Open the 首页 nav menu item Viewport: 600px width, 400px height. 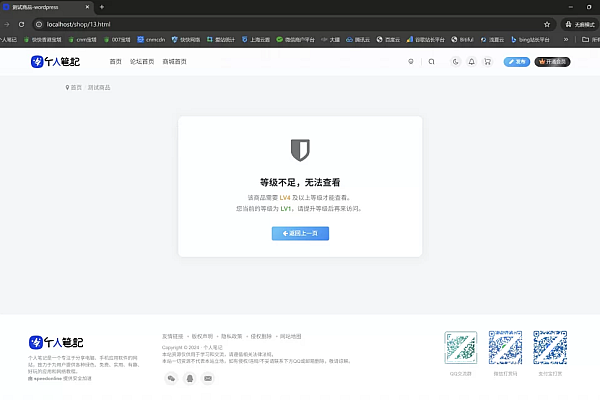[115, 62]
